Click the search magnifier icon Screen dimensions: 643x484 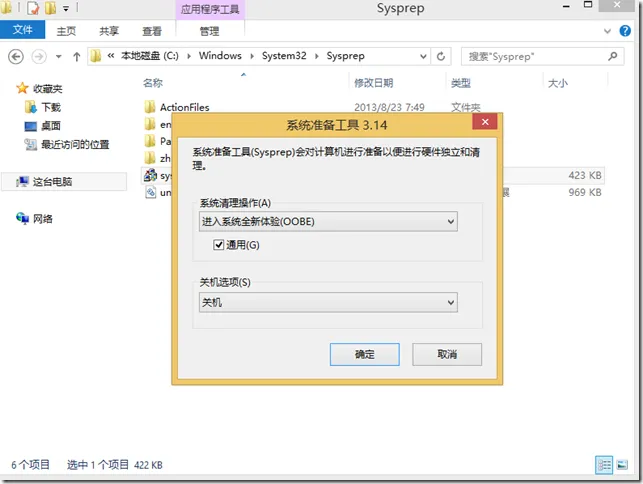(613, 56)
